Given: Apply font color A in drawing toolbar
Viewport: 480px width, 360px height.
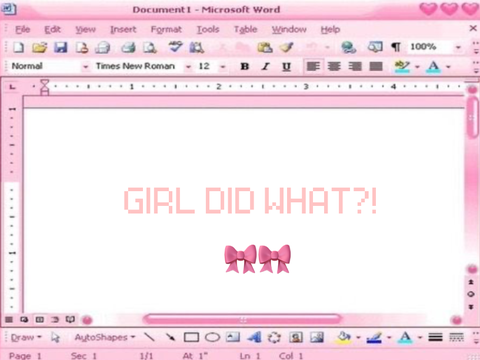Looking at the screenshot, I should click(405, 337).
